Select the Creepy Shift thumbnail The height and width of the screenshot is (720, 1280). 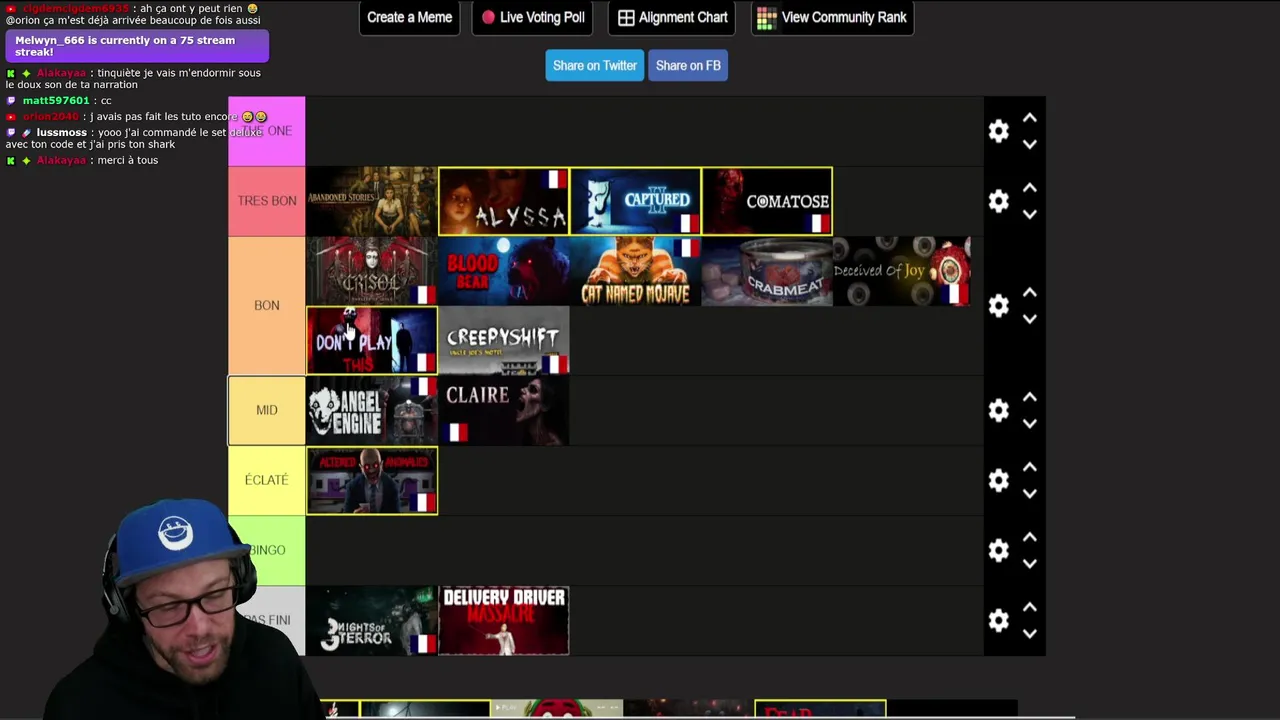click(504, 341)
